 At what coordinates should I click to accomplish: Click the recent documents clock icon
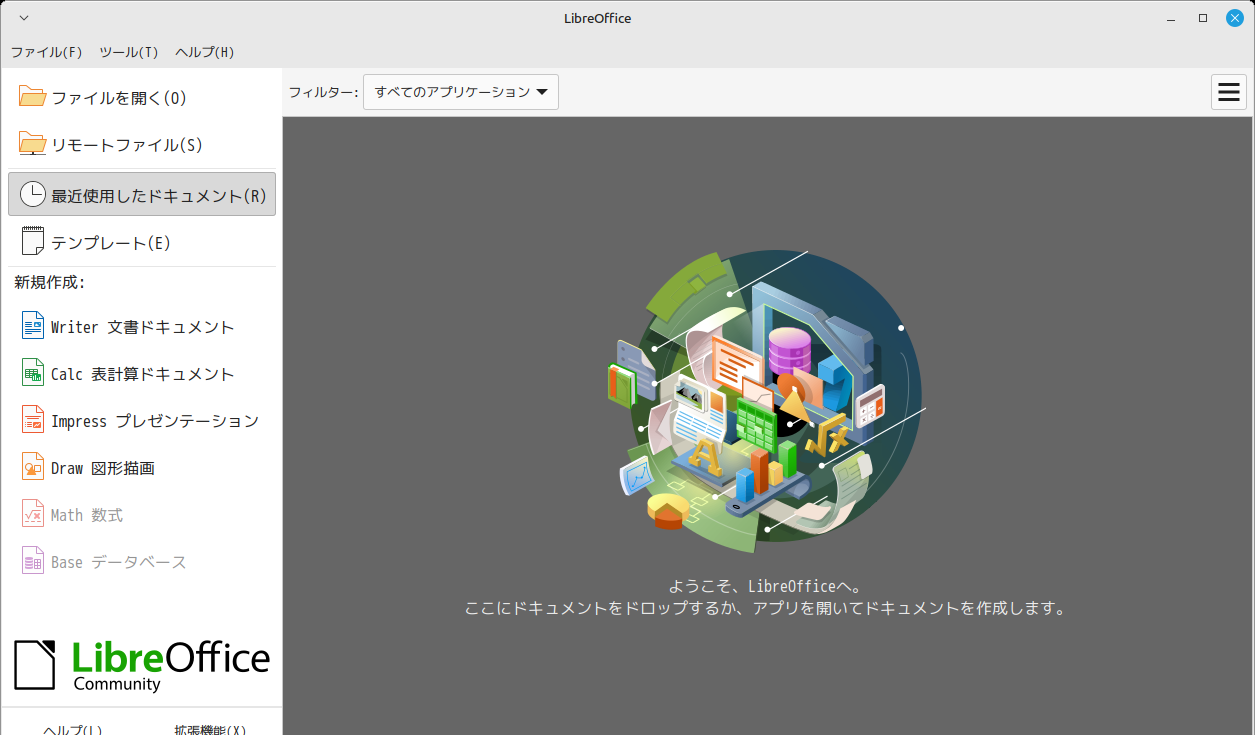(x=33, y=195)
